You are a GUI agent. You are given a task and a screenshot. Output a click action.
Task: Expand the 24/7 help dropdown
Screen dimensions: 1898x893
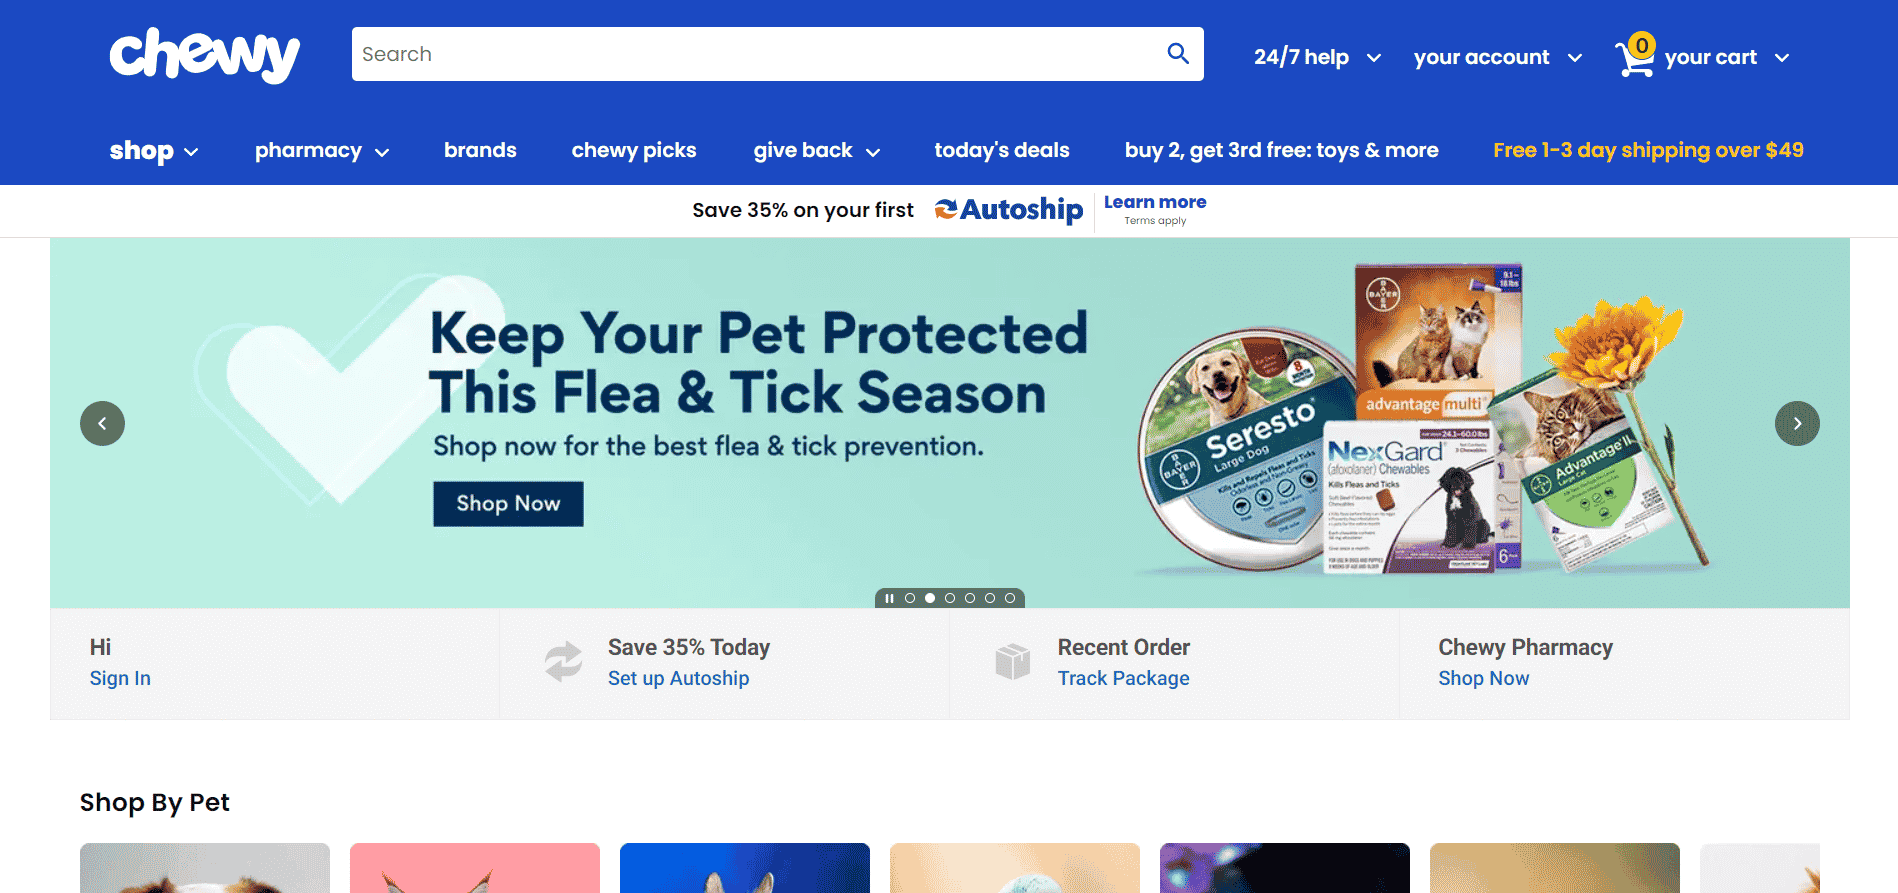[x=1317, y=57]
